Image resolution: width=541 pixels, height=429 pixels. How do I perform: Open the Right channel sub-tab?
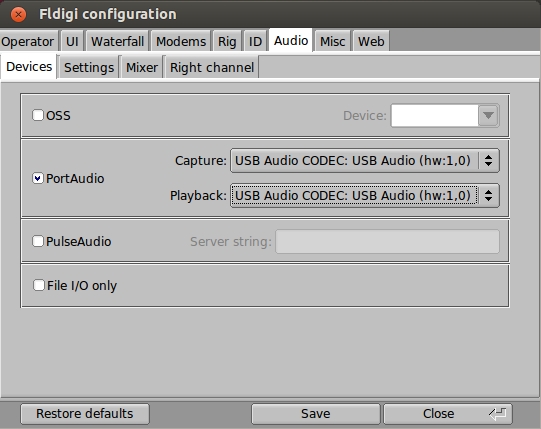(x=212, y=67)
